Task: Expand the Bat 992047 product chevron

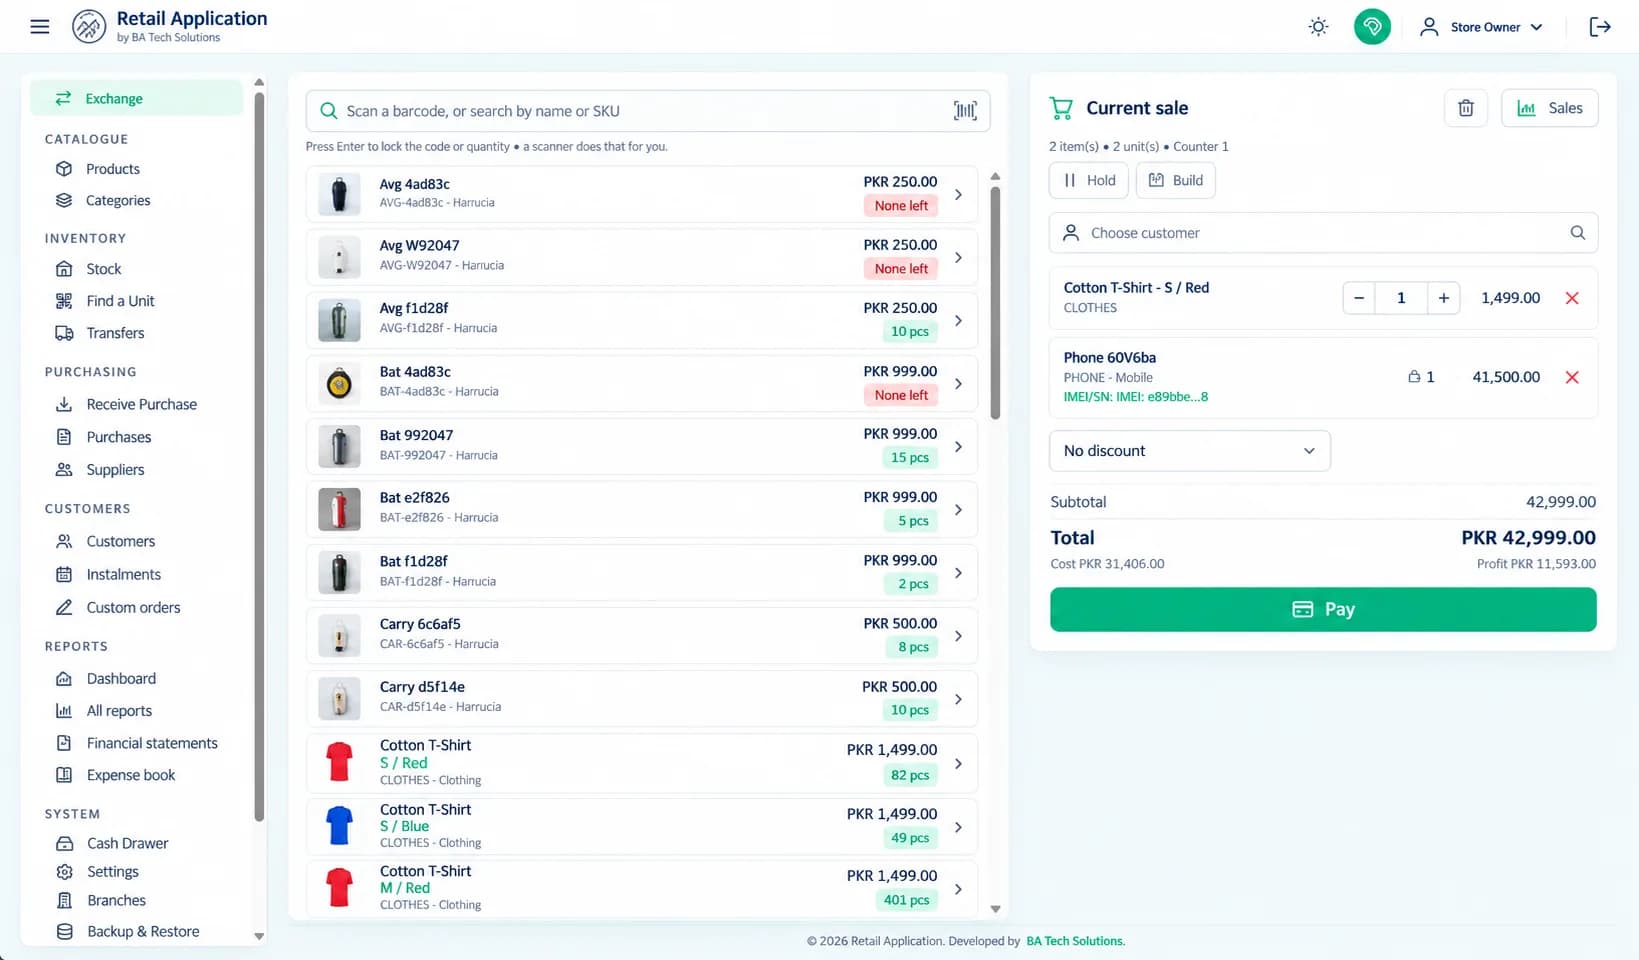Action: point(958,446)
